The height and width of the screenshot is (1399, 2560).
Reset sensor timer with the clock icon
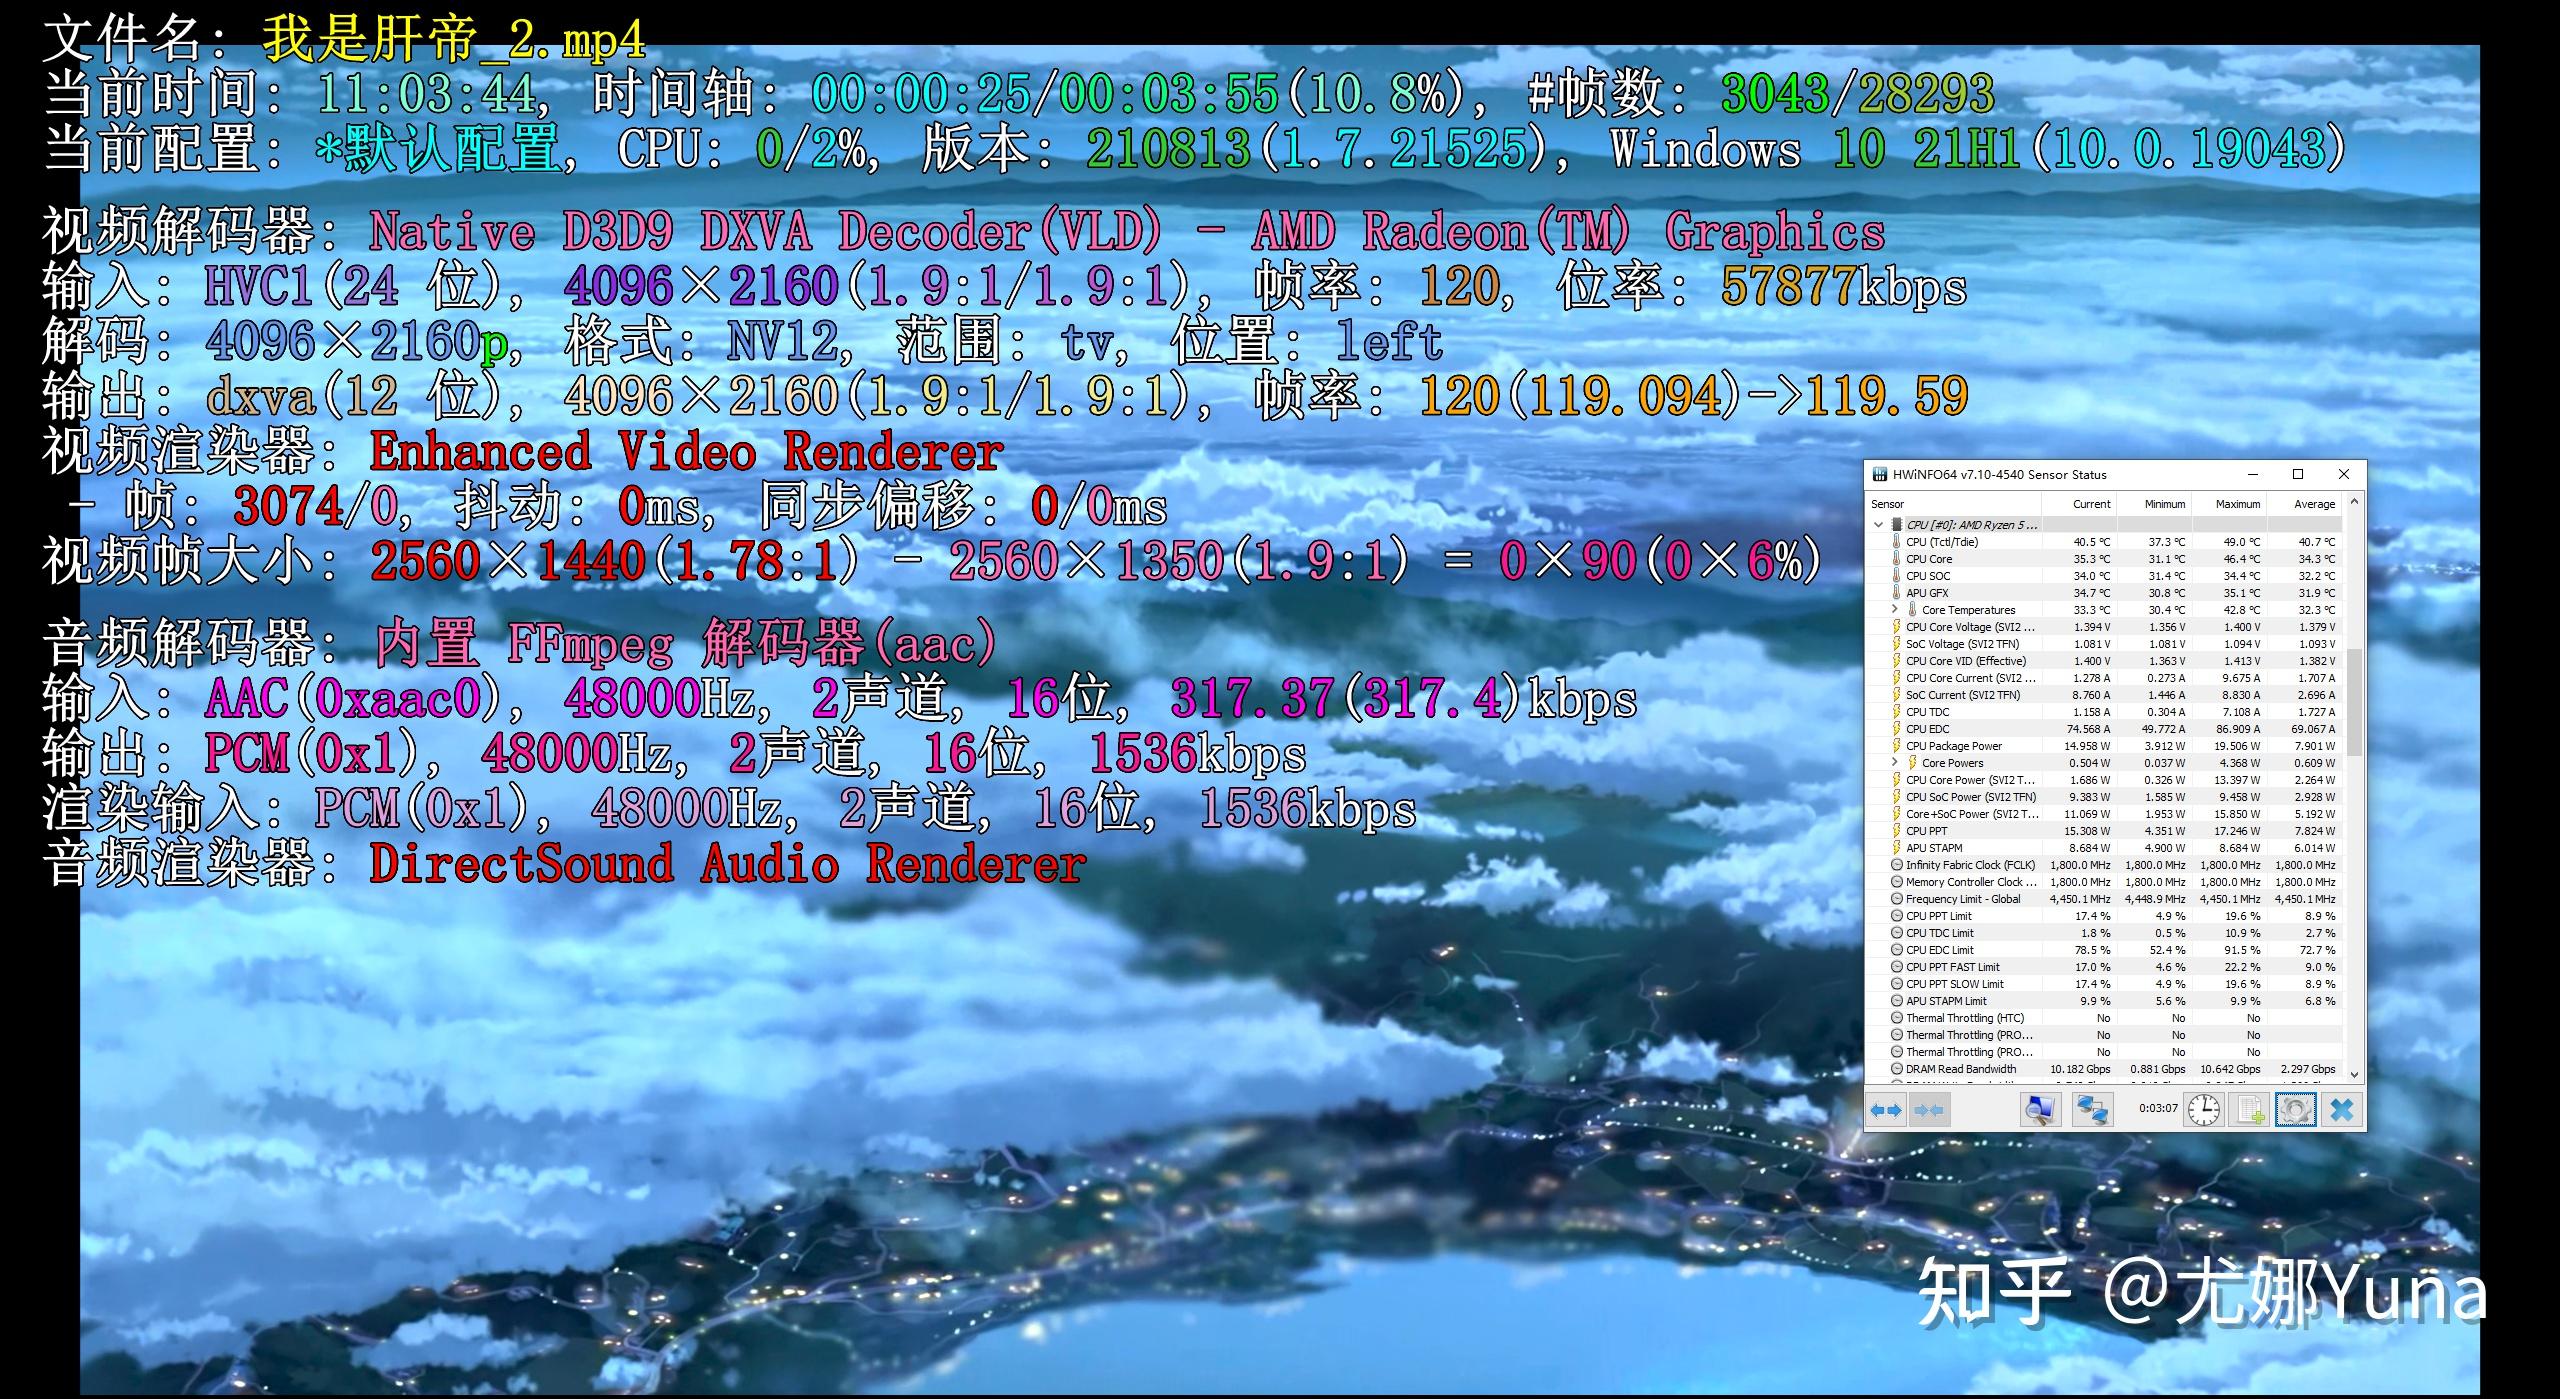pyautogui.click(x=2204, y=1110)
